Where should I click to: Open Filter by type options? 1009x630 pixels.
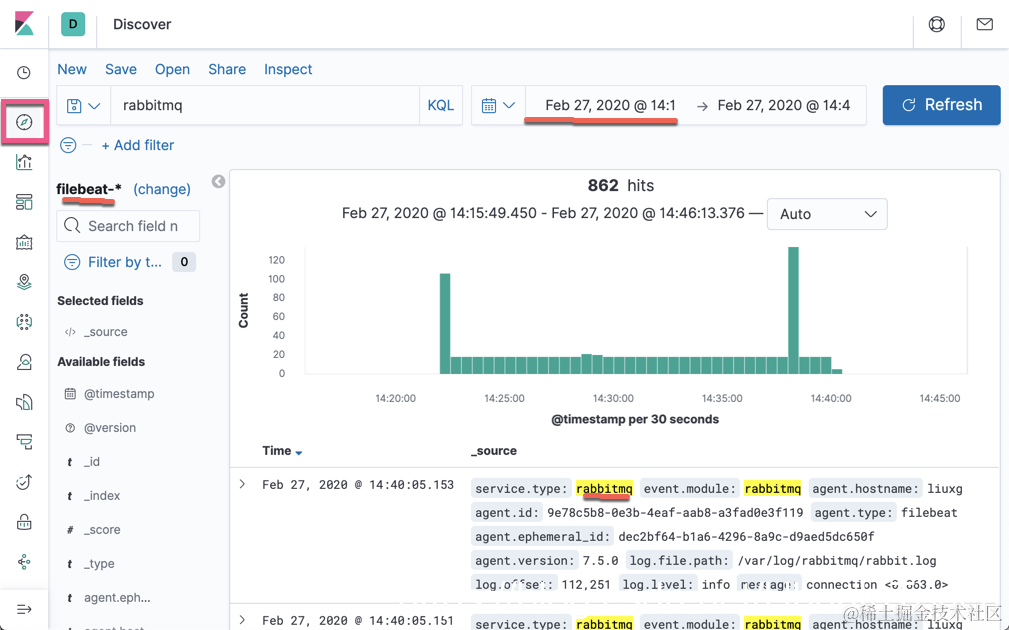(113, 262)
